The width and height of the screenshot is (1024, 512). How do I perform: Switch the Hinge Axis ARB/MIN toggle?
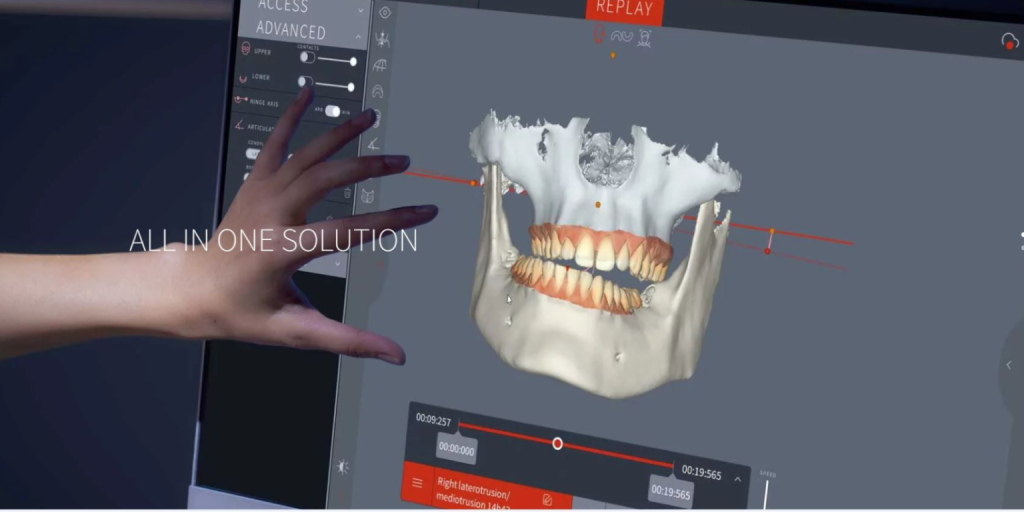coord(331,111)
